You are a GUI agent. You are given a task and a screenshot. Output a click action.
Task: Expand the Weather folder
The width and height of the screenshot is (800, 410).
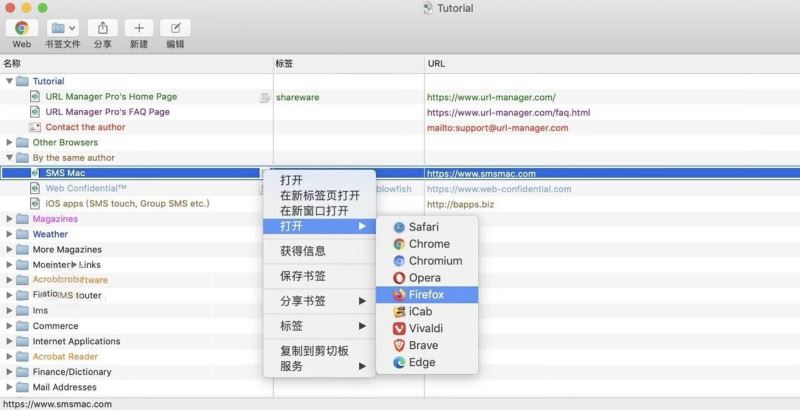(9, 234)
